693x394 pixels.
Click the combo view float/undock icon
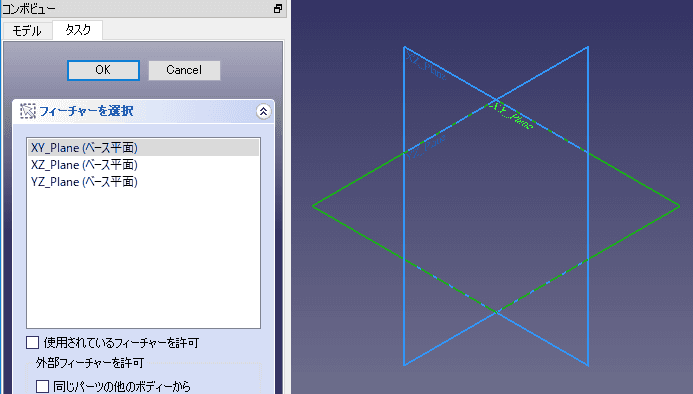[278, 8]
